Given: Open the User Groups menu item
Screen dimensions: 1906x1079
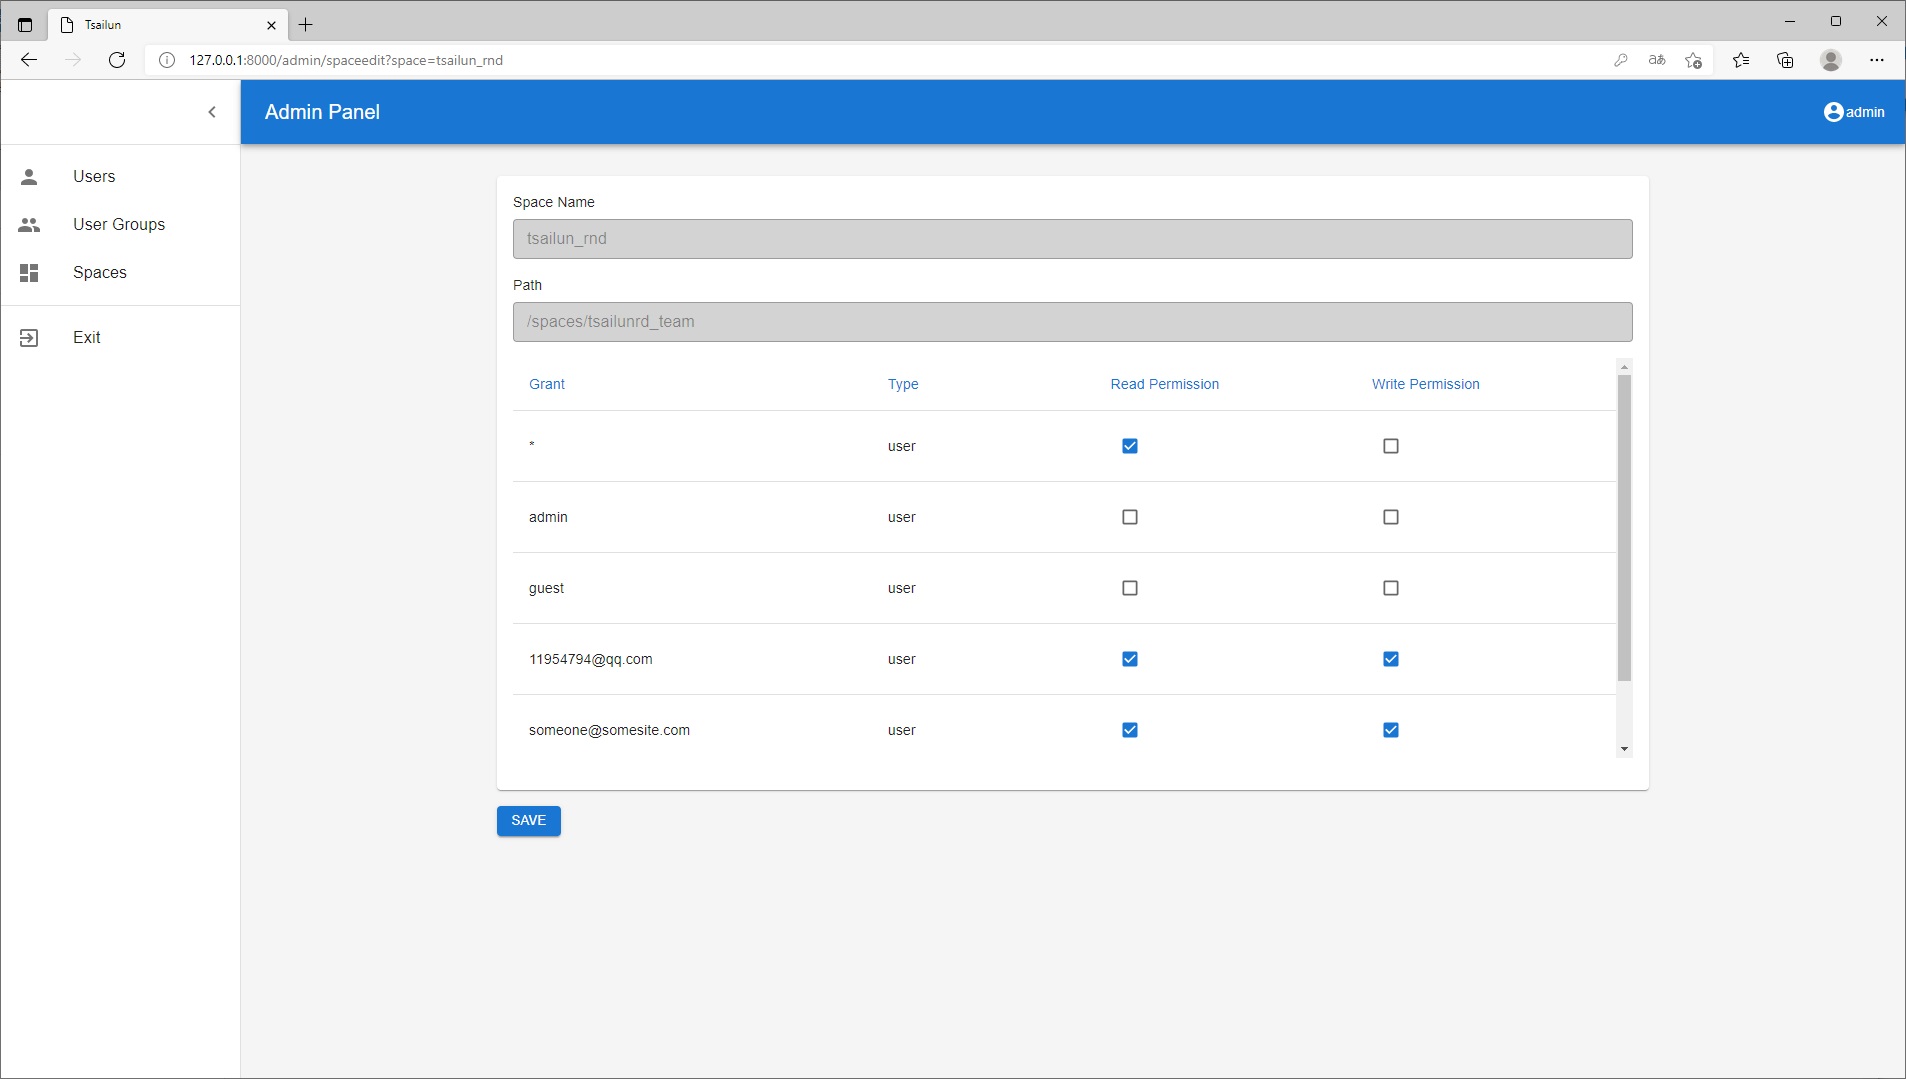Looking at the screenshot, I should click(x=120, y=225).
